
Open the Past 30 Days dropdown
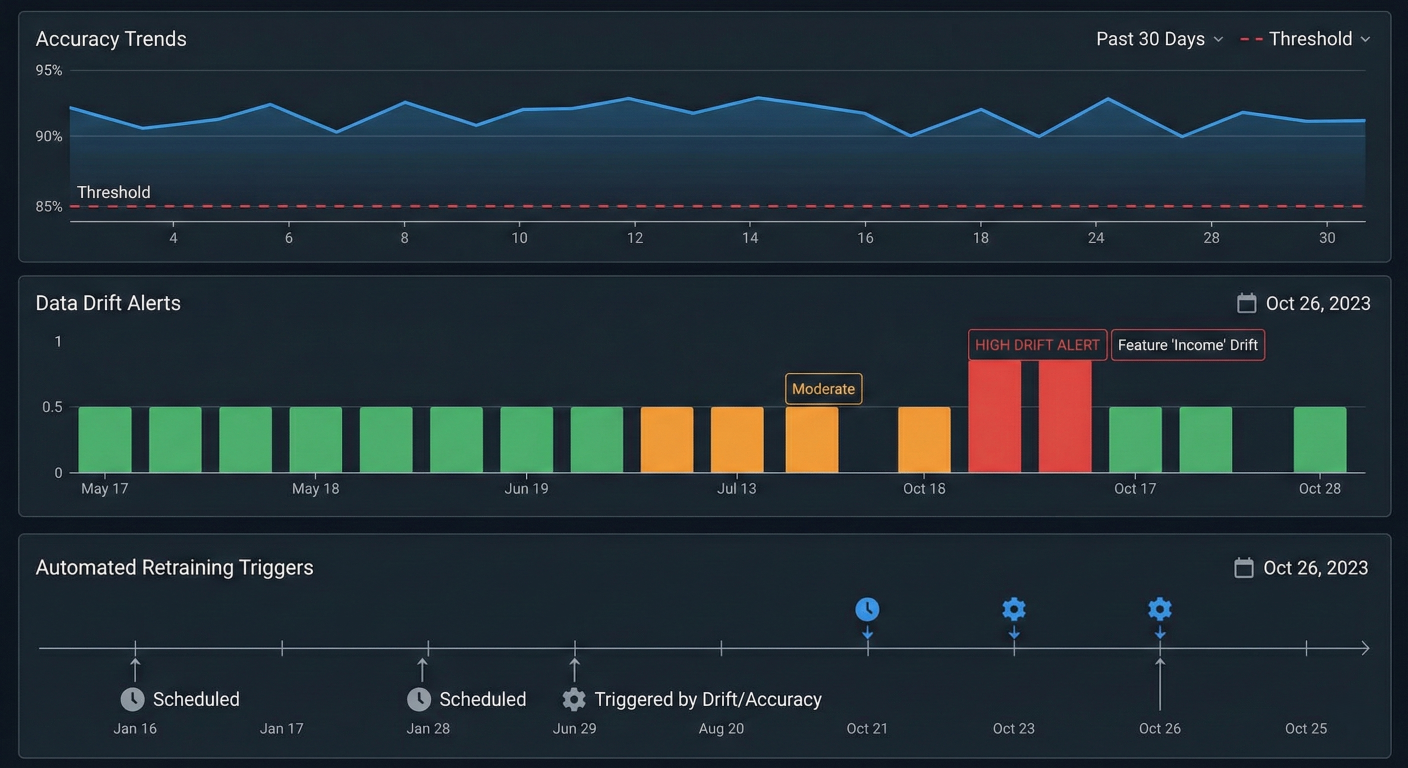pyautogui.click(x=1159, y=39)
